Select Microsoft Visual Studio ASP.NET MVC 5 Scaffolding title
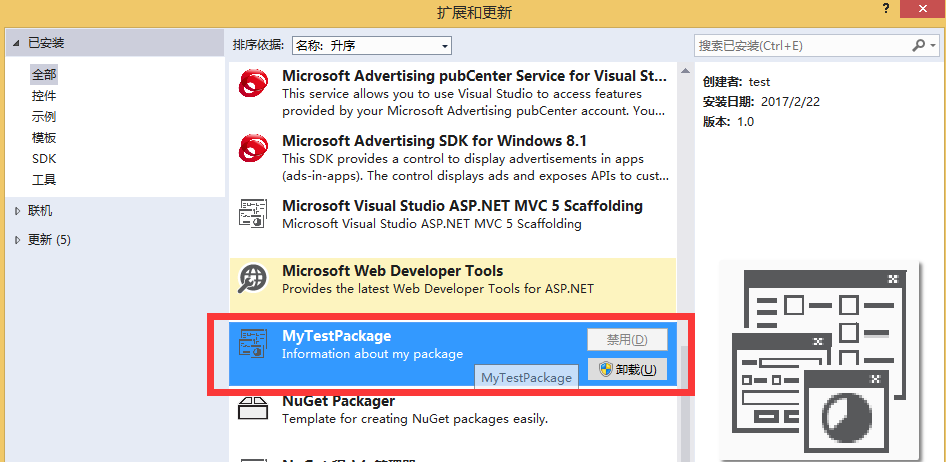 pyautogui.click(x=462, y=206)
